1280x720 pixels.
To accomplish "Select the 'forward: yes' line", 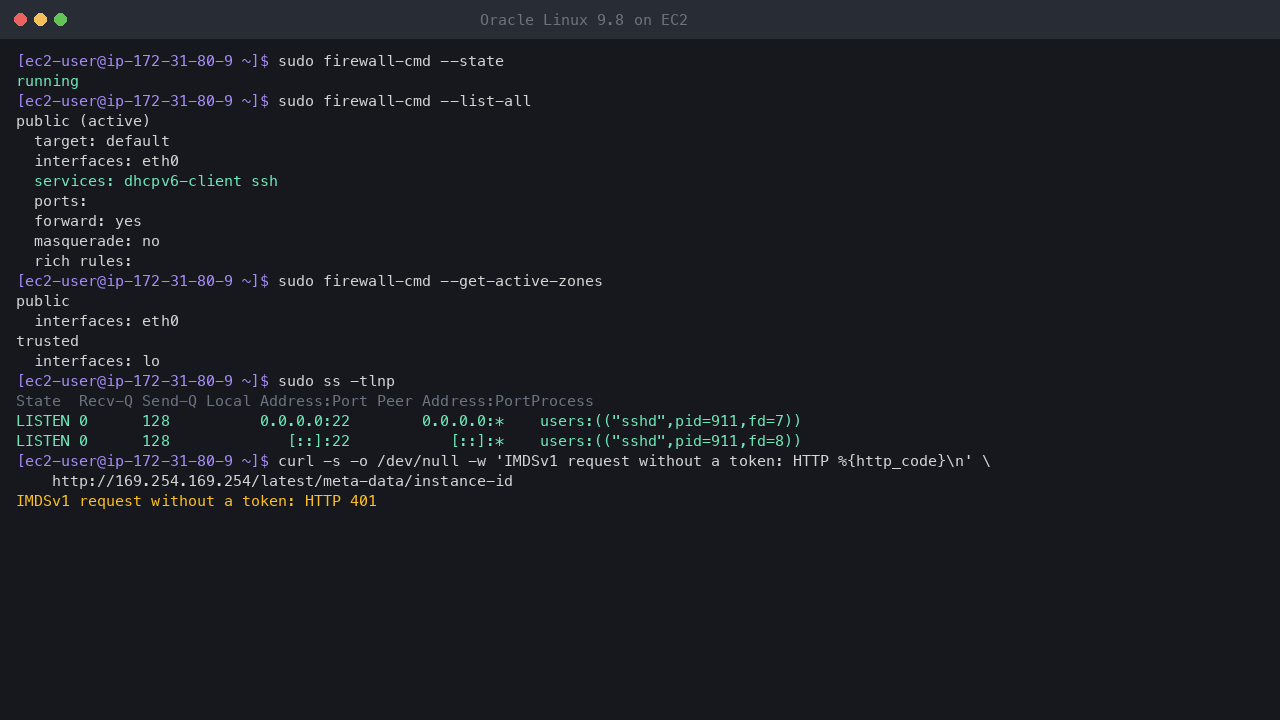I will click(x=88, y=221).
